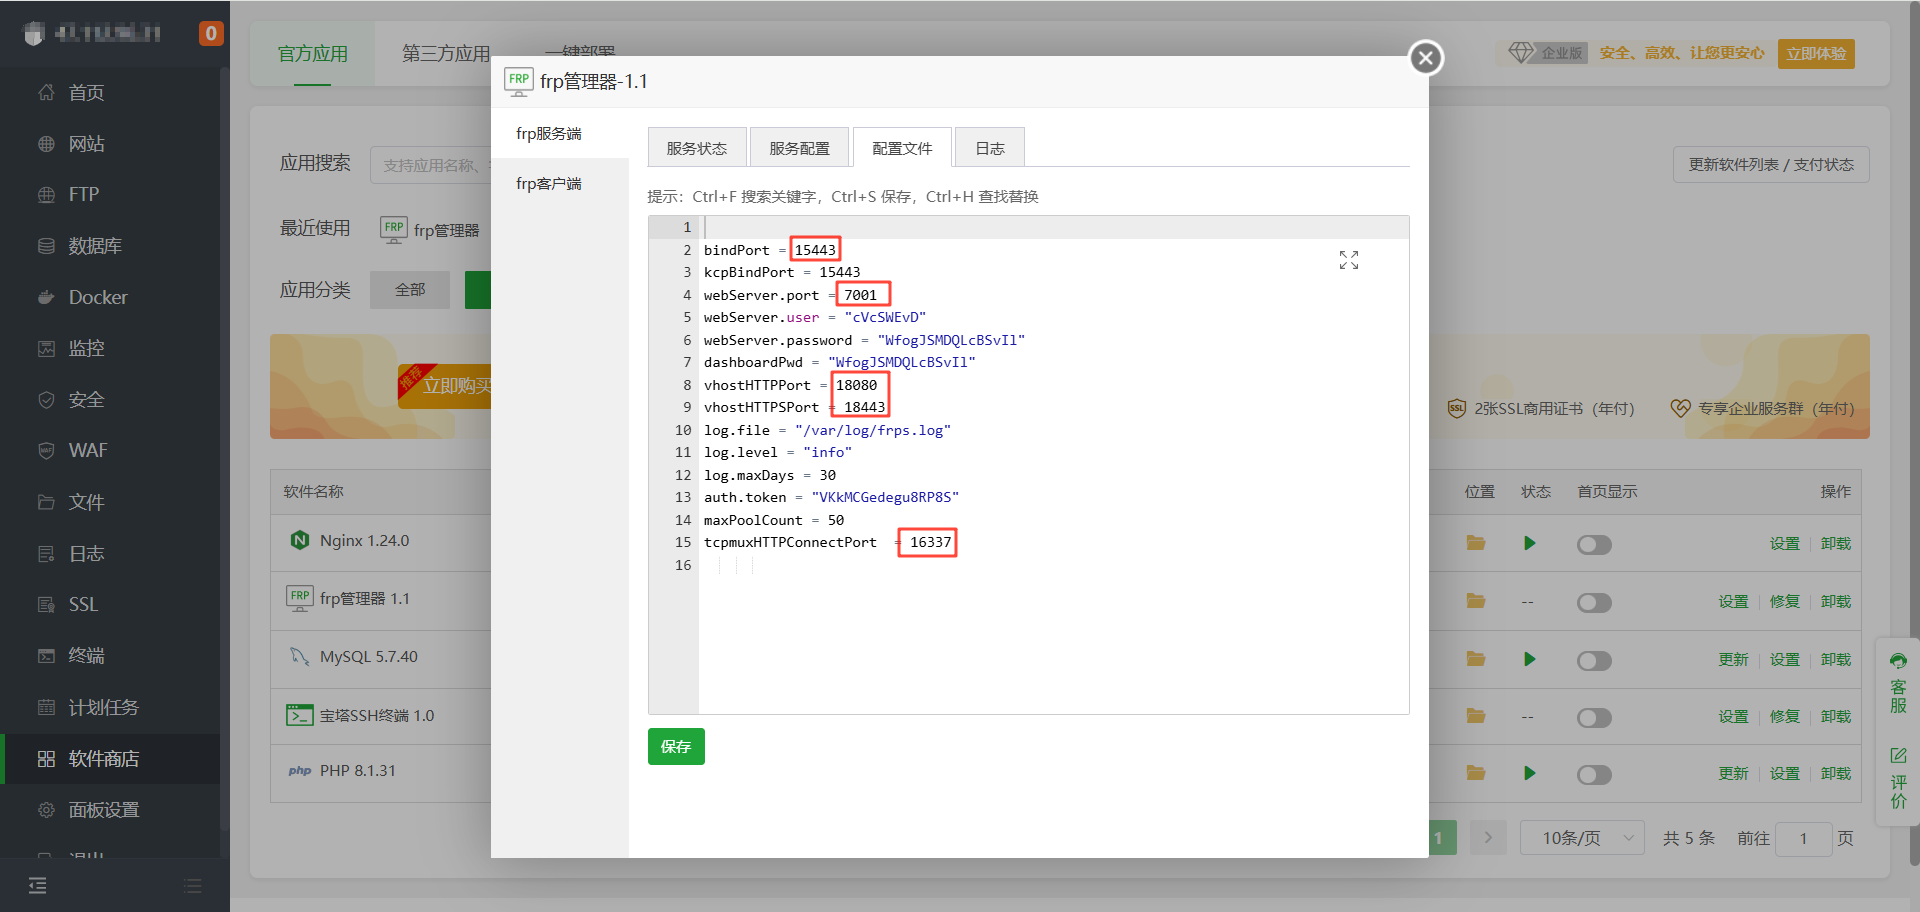This screenshot has width=1920, height=912.
Task: Click 修复 for frp管理器 row
Action: coord(1785,602)
